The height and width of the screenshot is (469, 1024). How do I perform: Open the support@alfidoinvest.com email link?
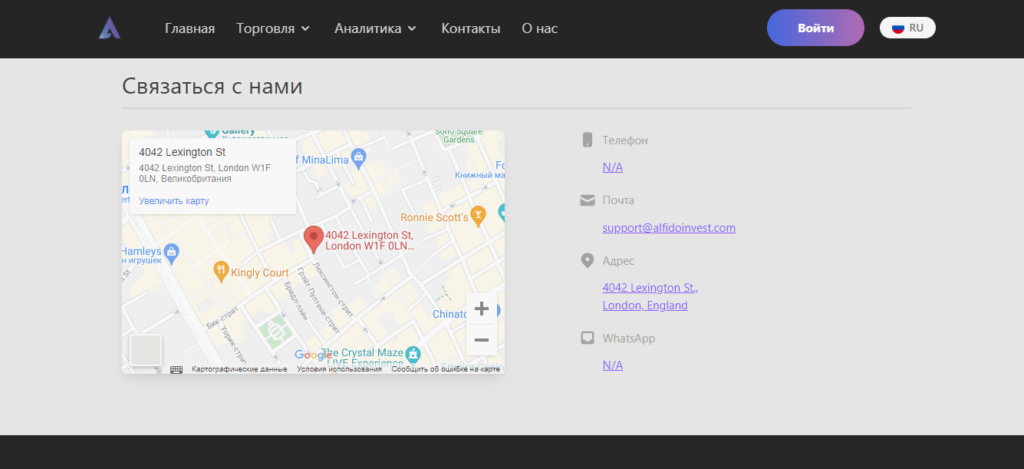tap(669, 228)
